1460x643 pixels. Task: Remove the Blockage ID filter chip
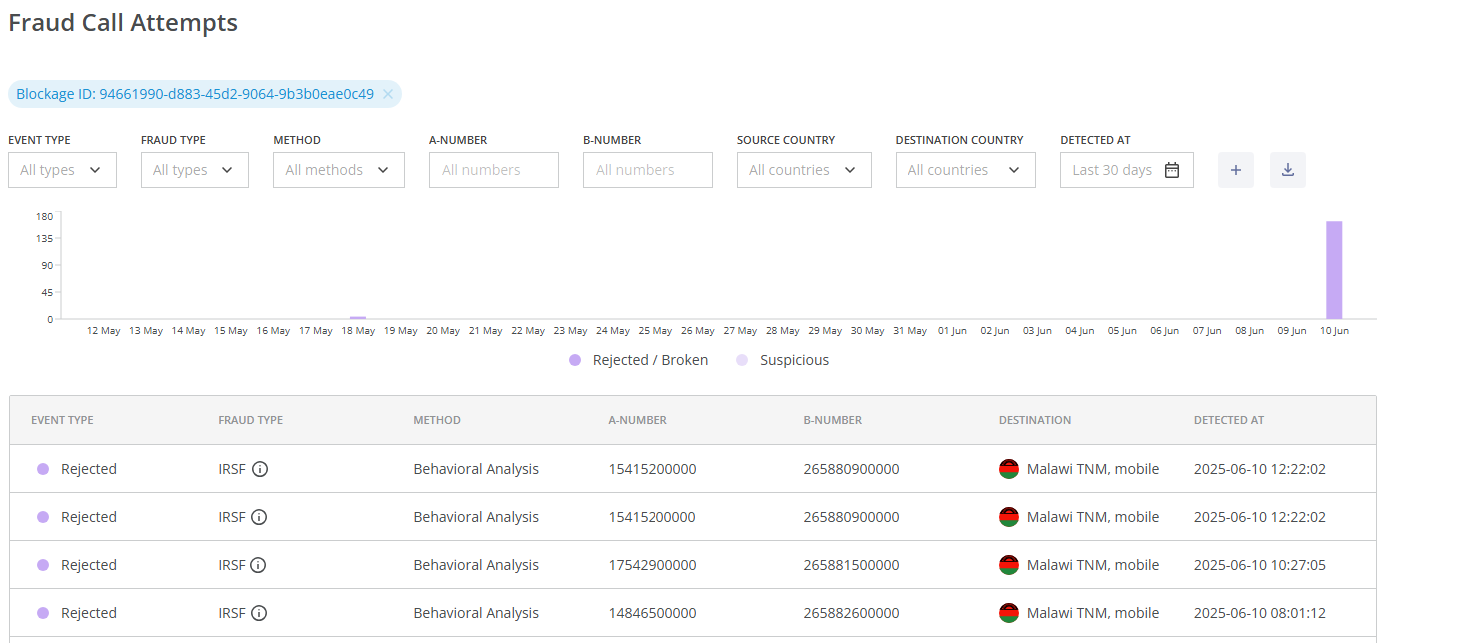click(x=388, y=94)
